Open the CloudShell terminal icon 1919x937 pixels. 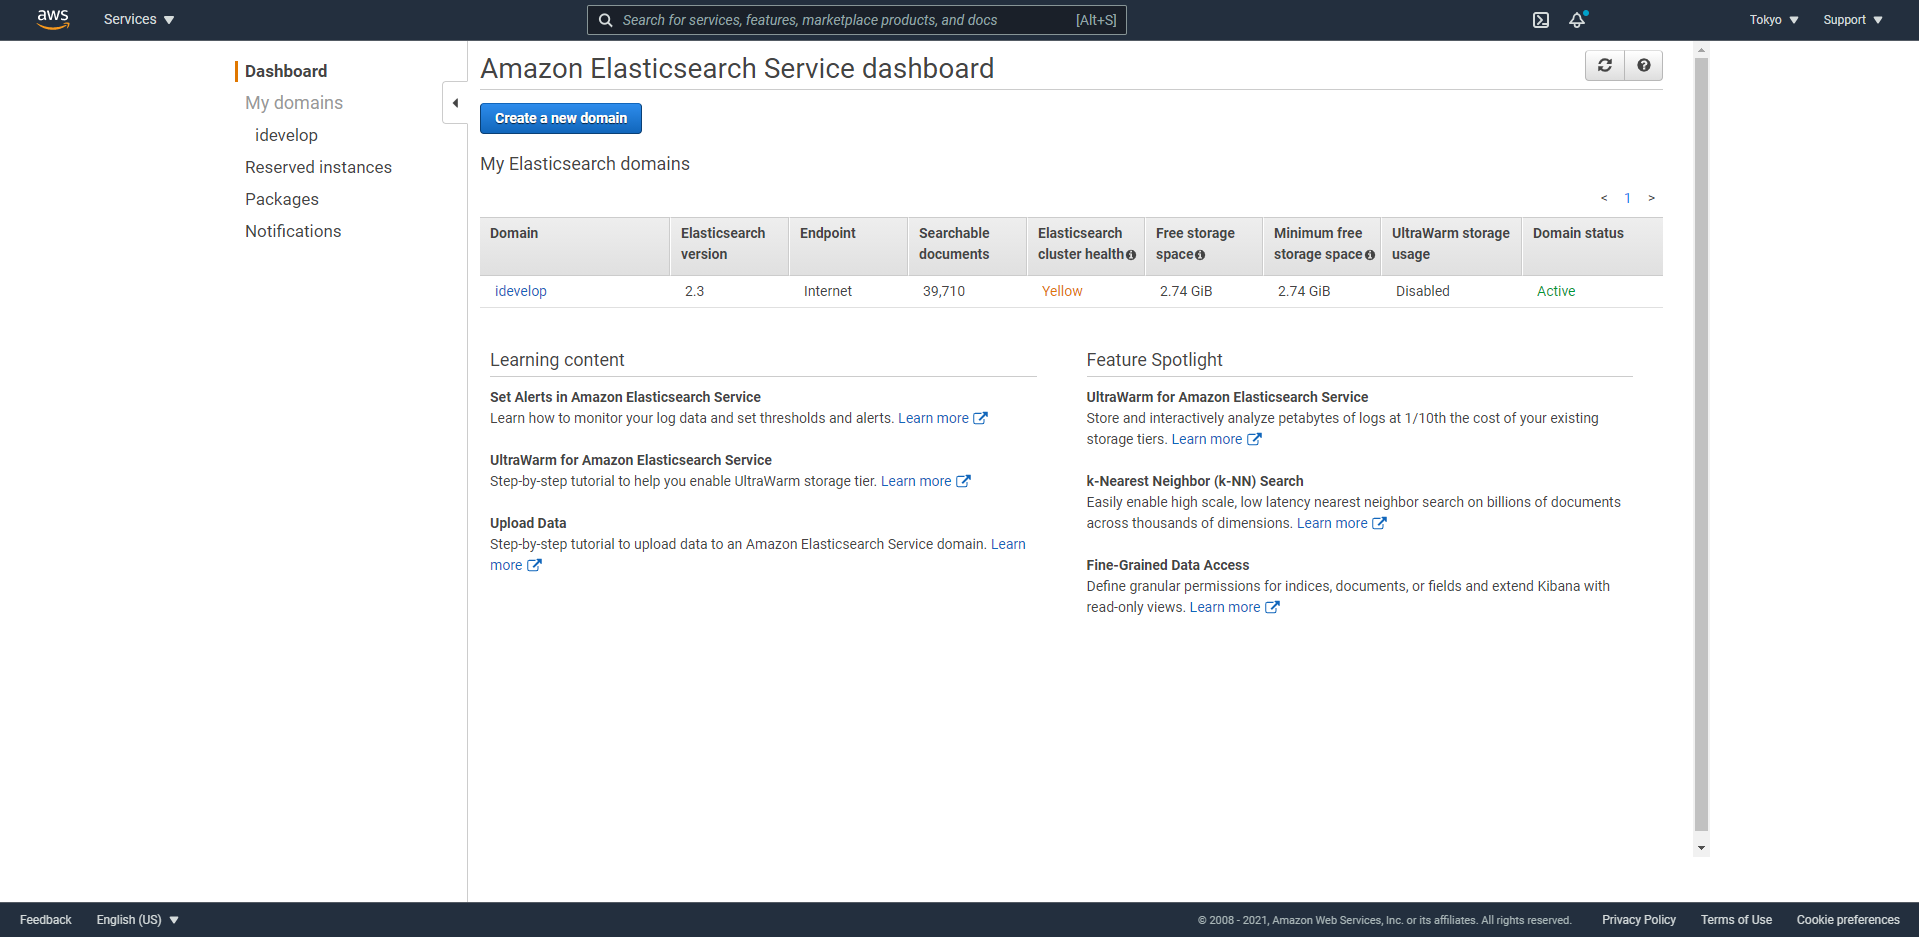click(1541, 20)
